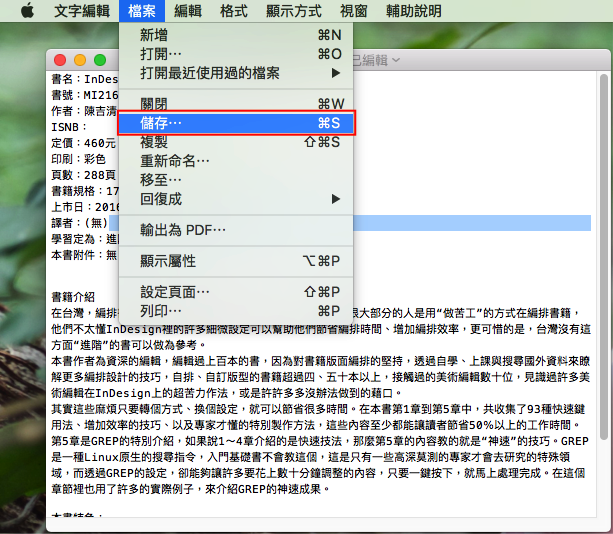Image resolution: width=613 pixels, height=534 pixels.
Task: Expand the 回復成 submenu
Action: (x=236, y=199)
